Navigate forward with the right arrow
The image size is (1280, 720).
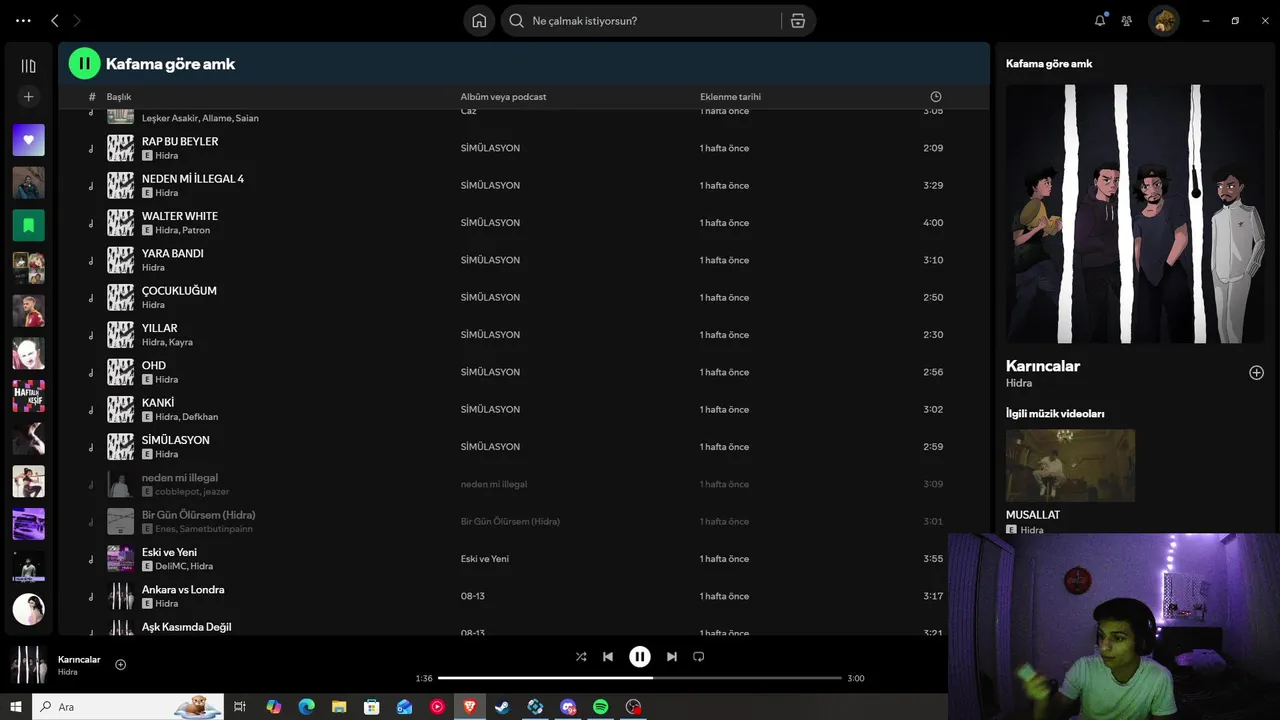click(77, 21)
